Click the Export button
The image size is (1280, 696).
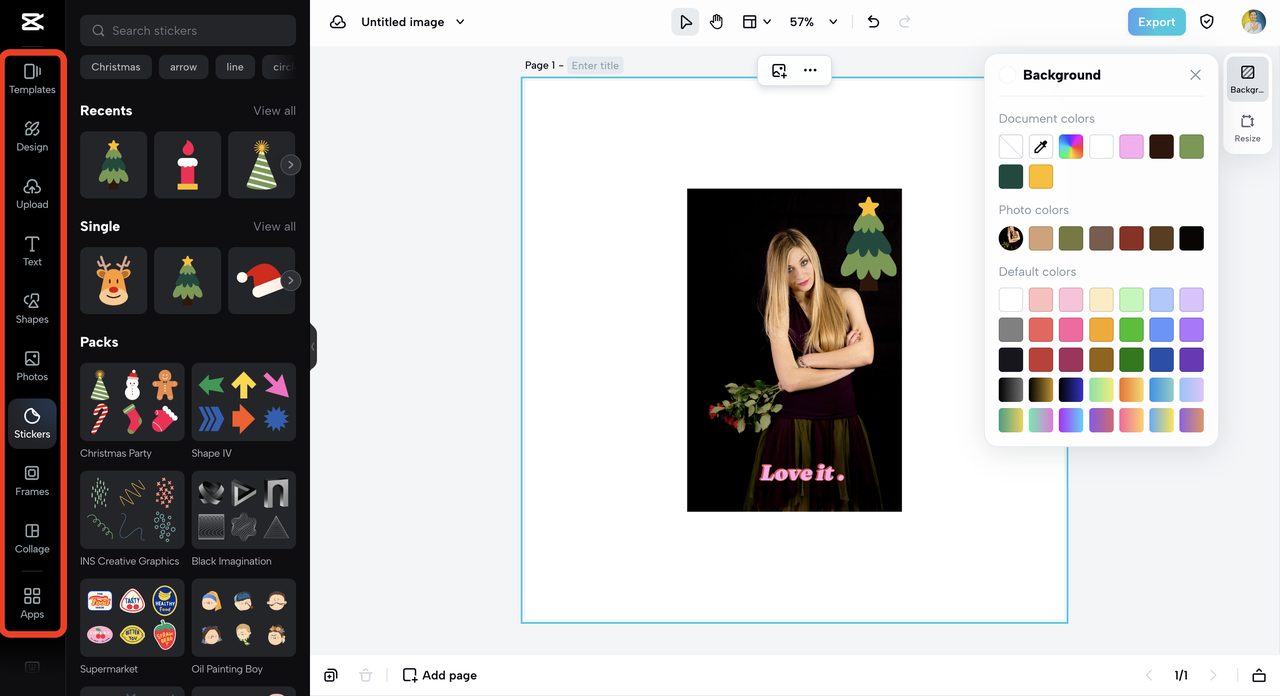tap(1156, 22)
